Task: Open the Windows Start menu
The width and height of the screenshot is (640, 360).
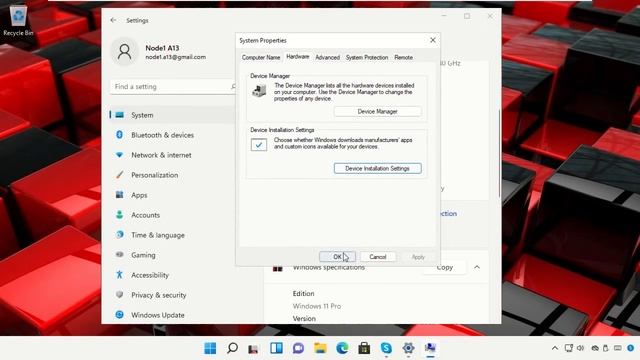Action: tap(210, 348)
